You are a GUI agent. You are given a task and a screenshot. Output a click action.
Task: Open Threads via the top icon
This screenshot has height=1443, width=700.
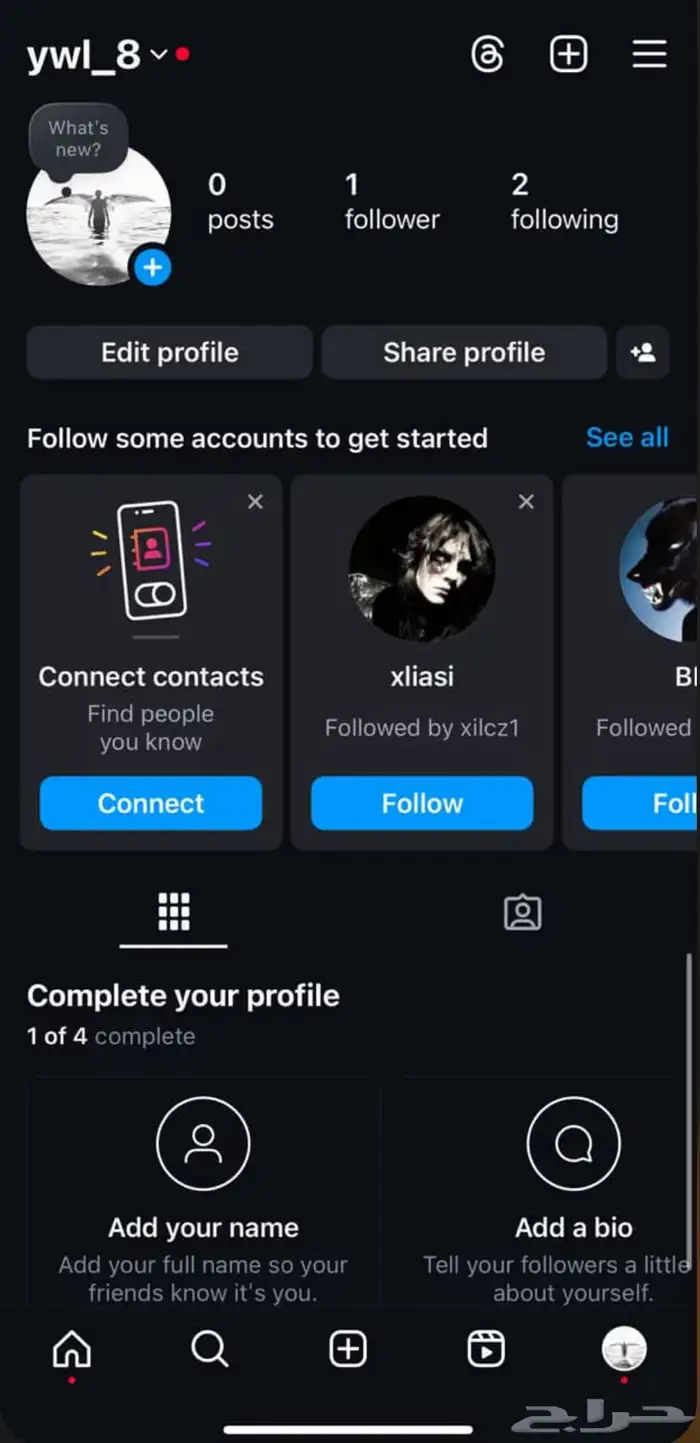click(x=487, y=54)
